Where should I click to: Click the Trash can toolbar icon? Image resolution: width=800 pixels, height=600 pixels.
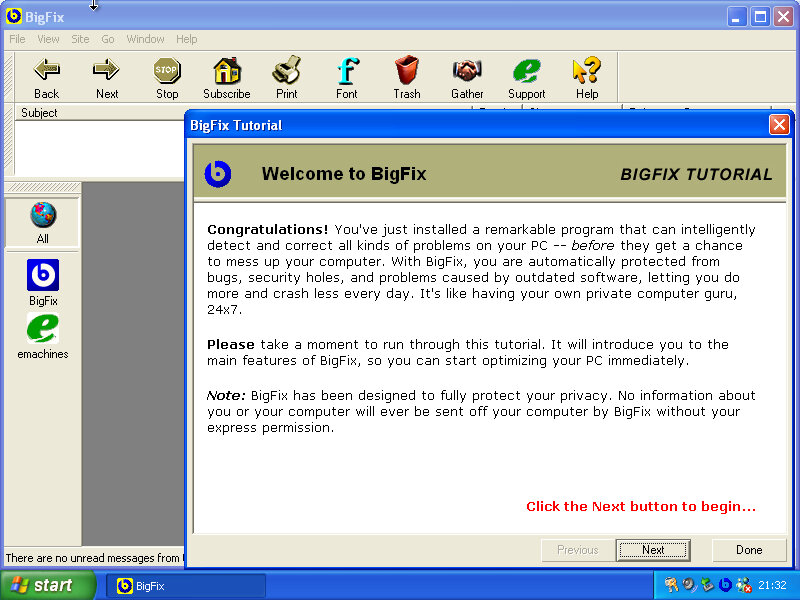tap(407, 71)
